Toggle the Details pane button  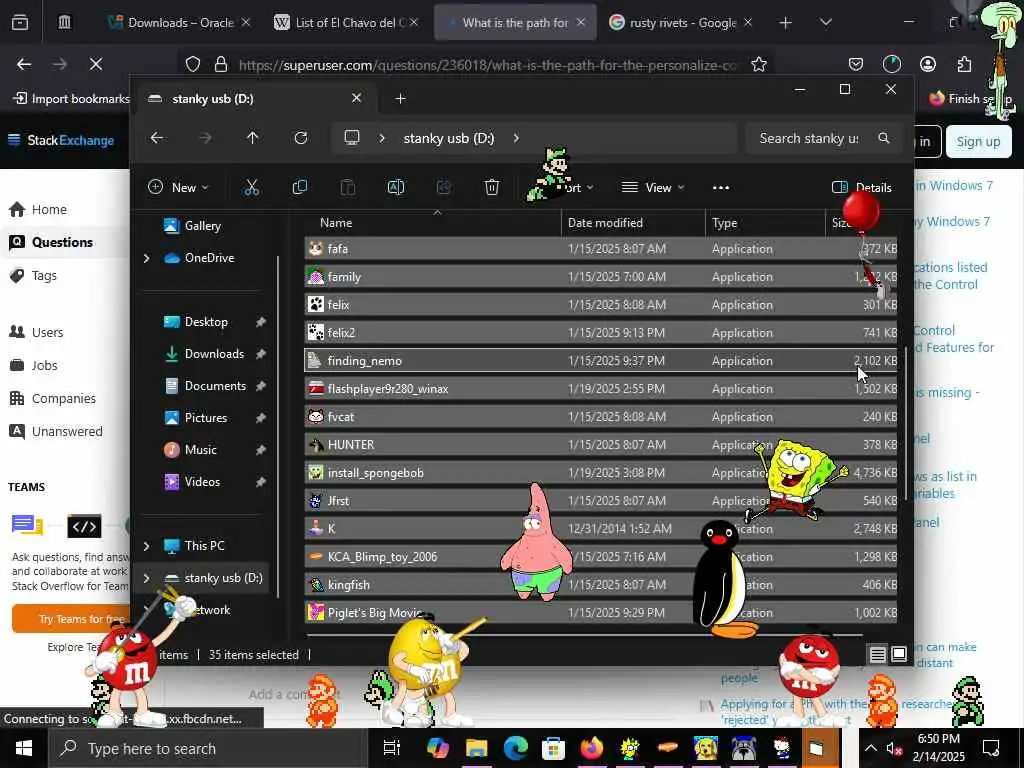tap(862, 187)
